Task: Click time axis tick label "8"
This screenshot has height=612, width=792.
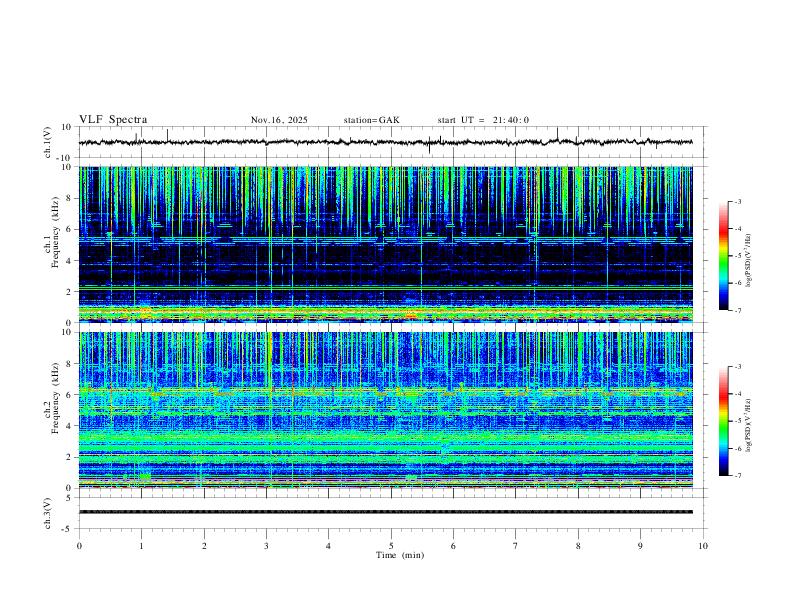Action: (x=578, y=546)
